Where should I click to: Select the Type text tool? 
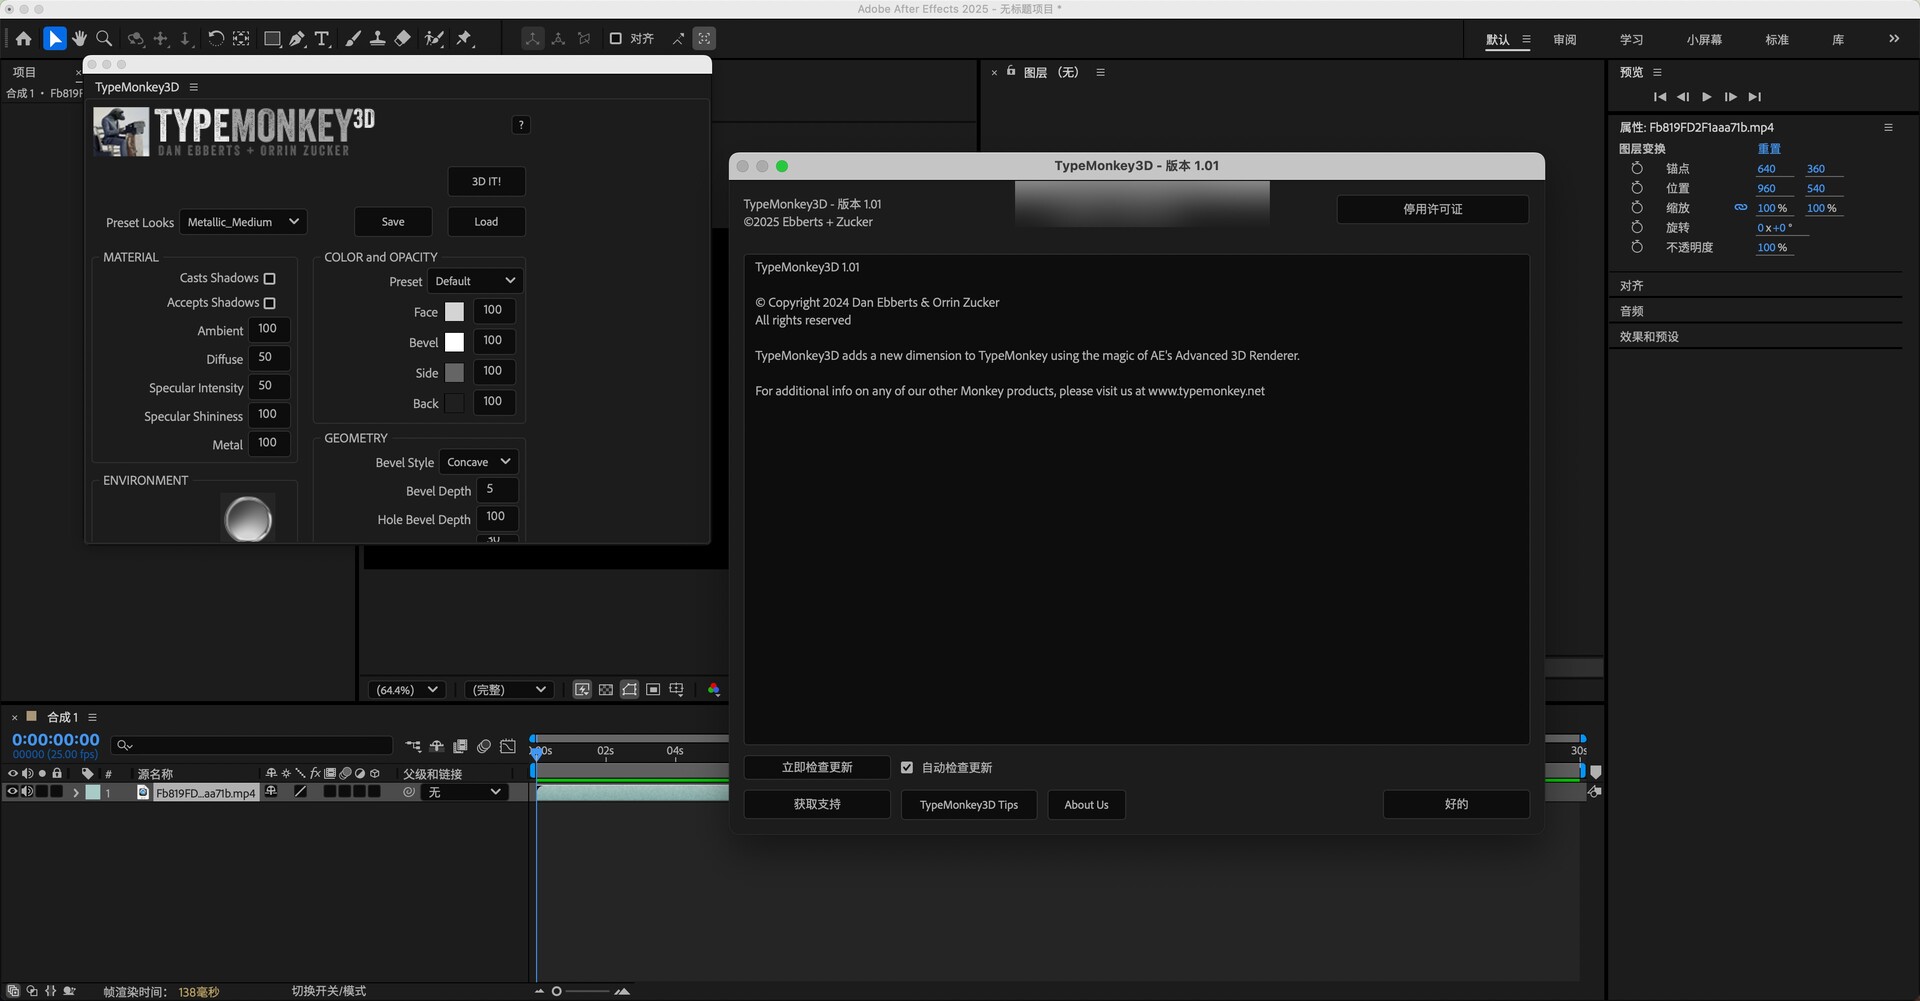coord(322,39)
